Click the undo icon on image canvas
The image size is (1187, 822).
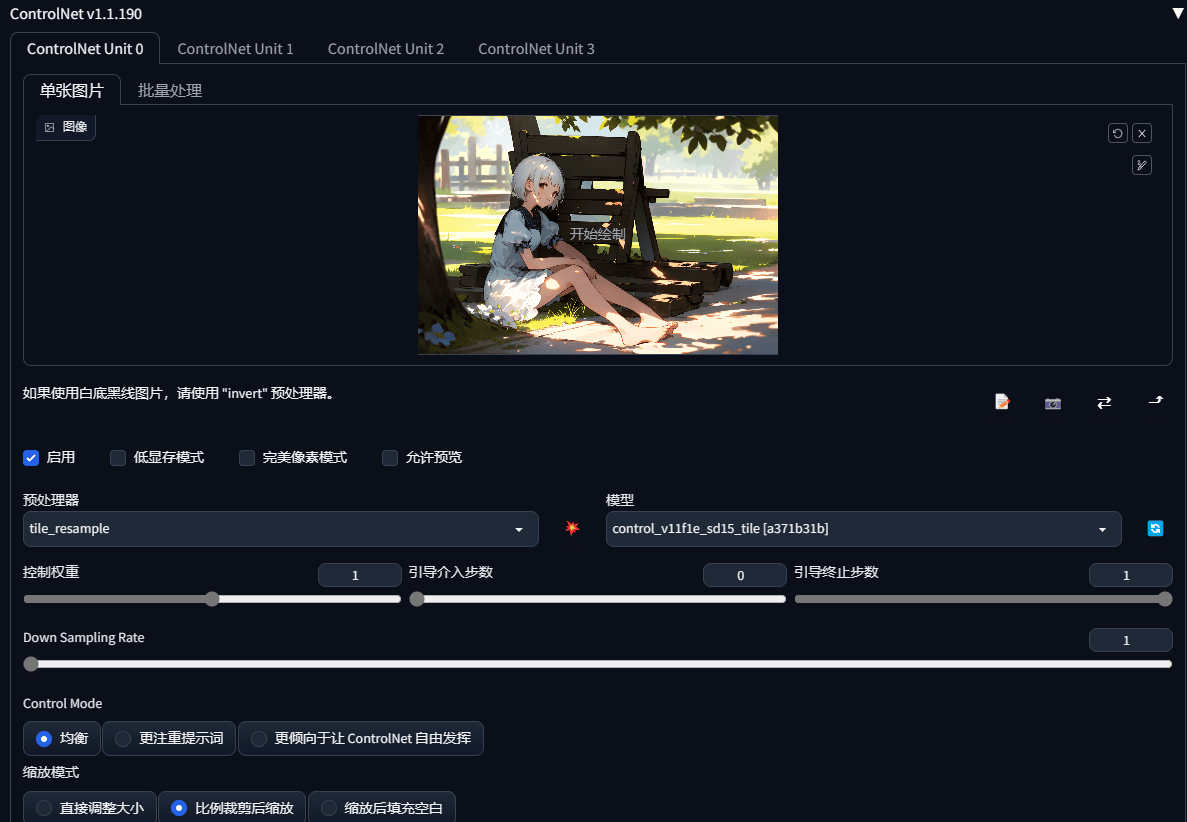1117,133
